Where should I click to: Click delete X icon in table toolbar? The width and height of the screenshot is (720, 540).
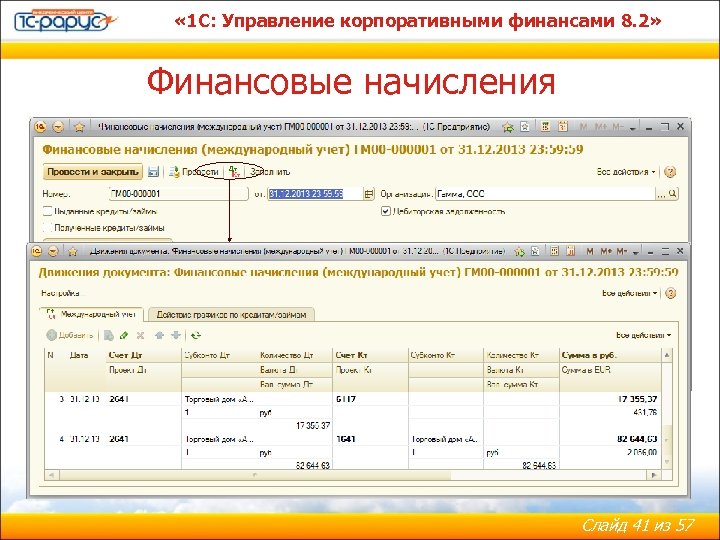140,336
